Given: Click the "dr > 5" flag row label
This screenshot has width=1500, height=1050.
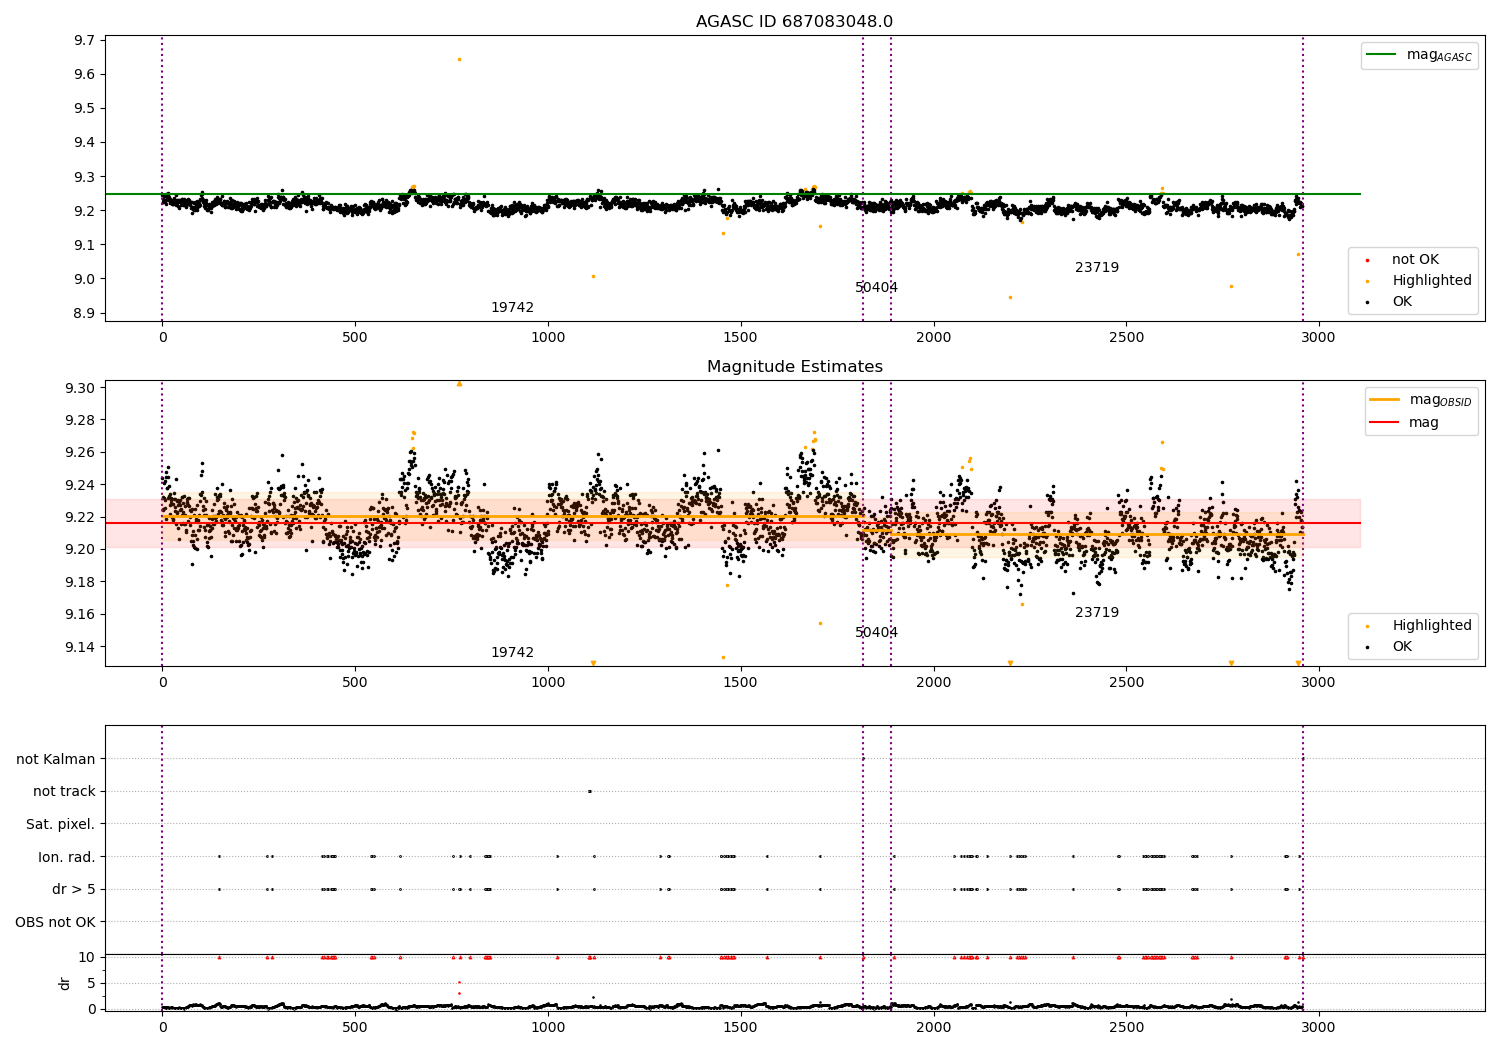Looking at the screenshot, I should (x=74, y=890).
